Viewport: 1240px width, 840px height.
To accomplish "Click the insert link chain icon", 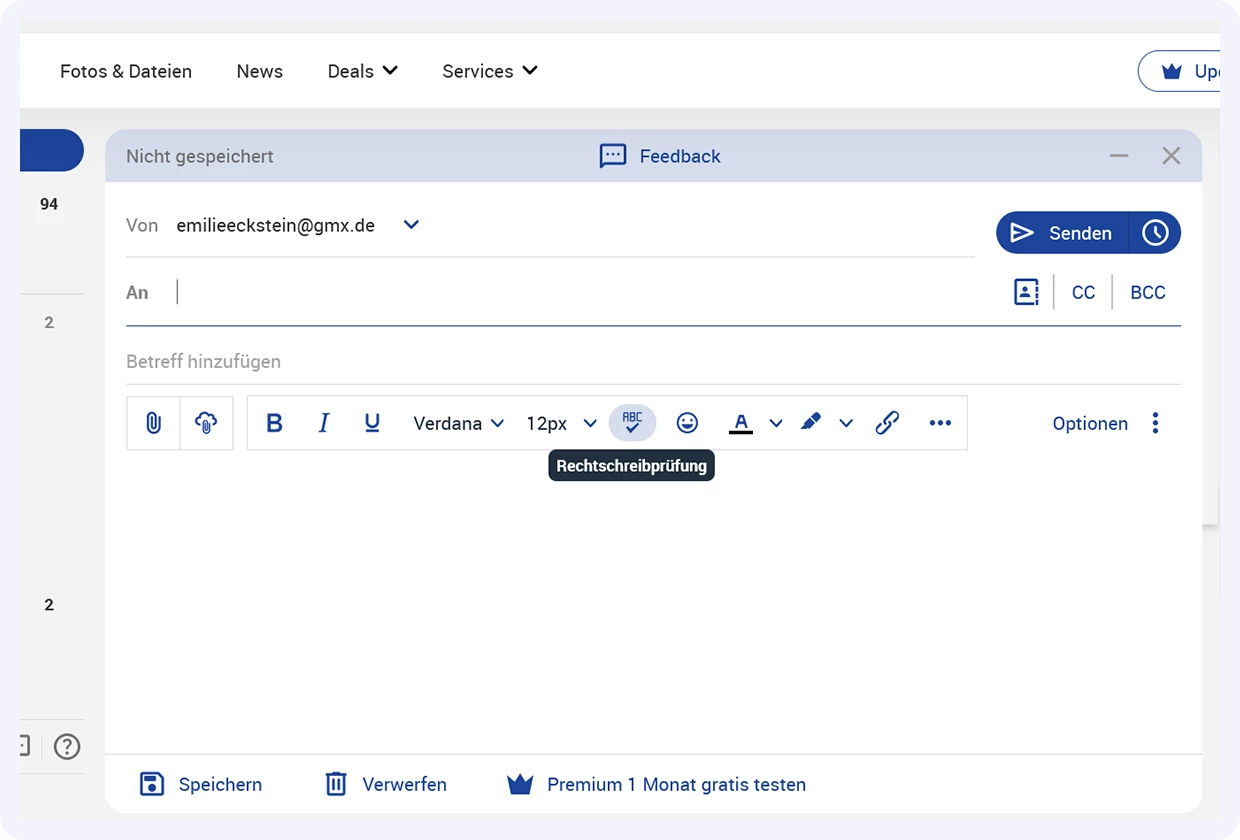I will coord(887,423).
